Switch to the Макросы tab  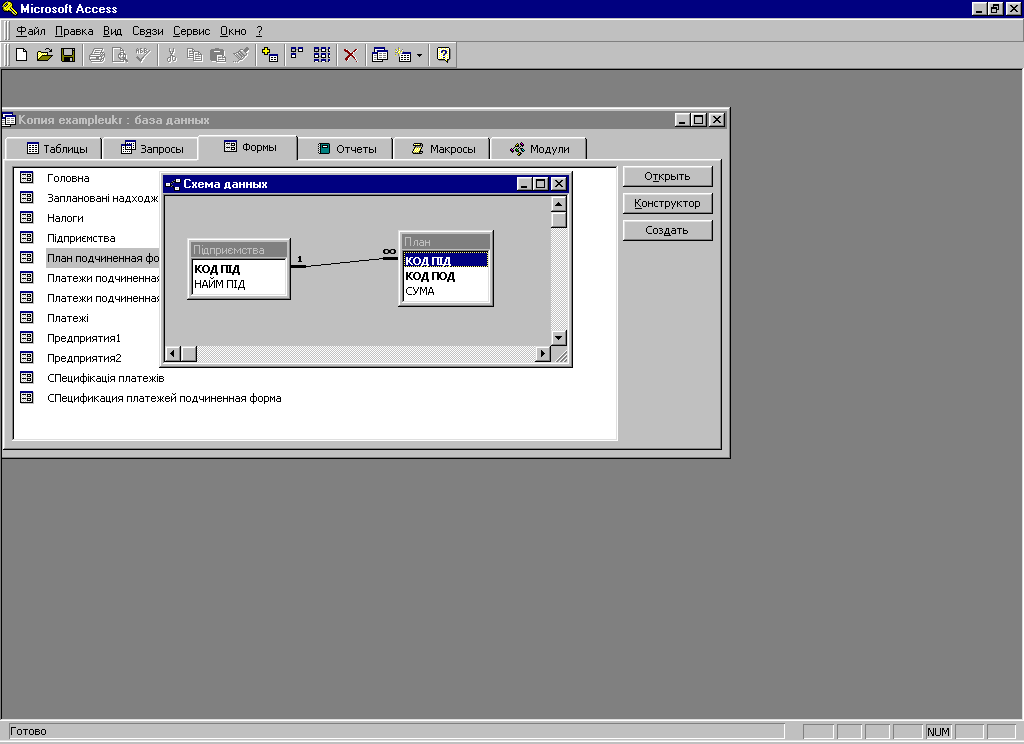442,148
